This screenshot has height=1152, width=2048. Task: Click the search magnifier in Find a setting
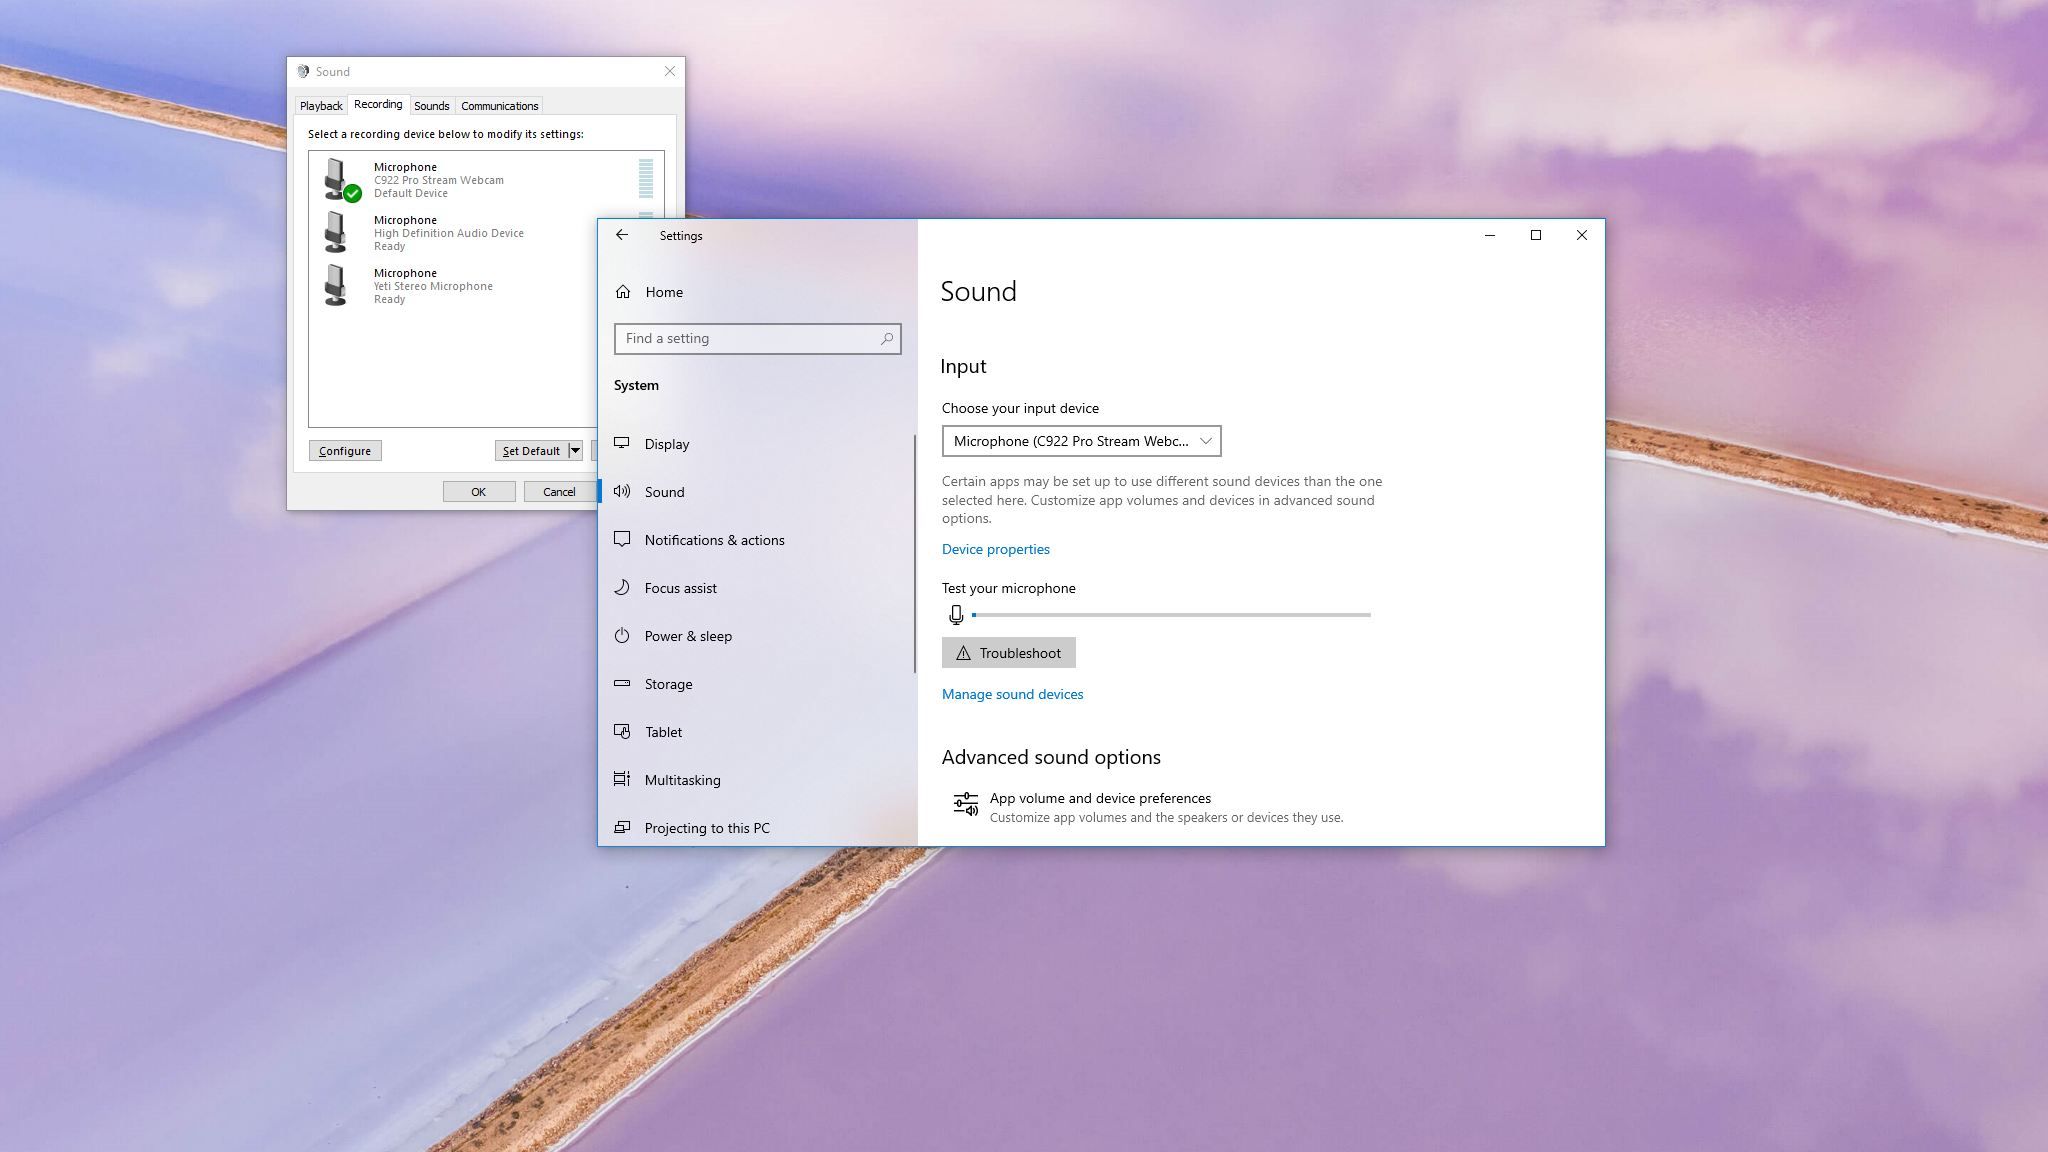pos(886,339)
